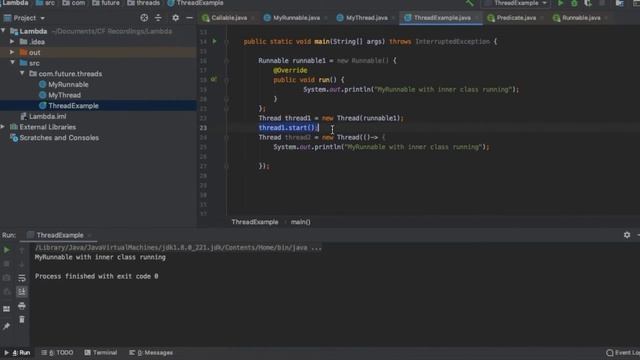Clear console with trash icon
Image resolution: width=640 pixels, height=360 pixels.
[x=22, y=320]
